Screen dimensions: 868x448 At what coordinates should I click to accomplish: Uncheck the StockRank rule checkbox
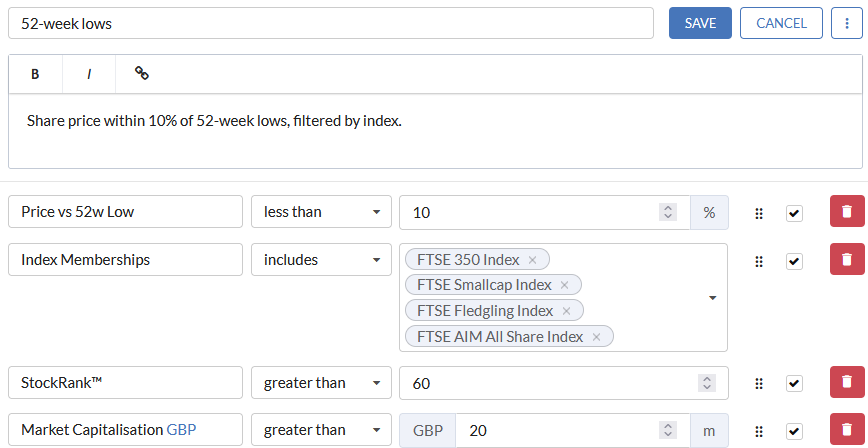(794, 383)
